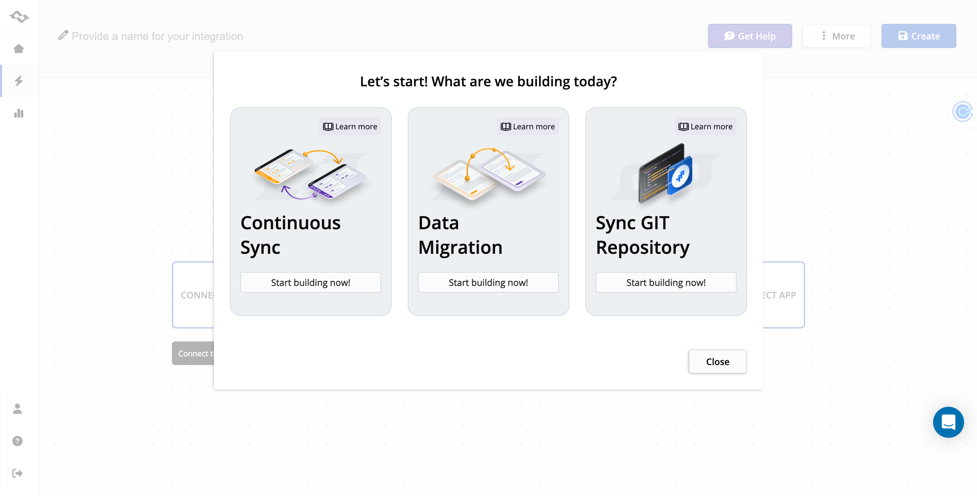Image resolution: width=977 pixels, height=496 pixels.
Task: Open the question mark help icon
Action: (17, 441)
